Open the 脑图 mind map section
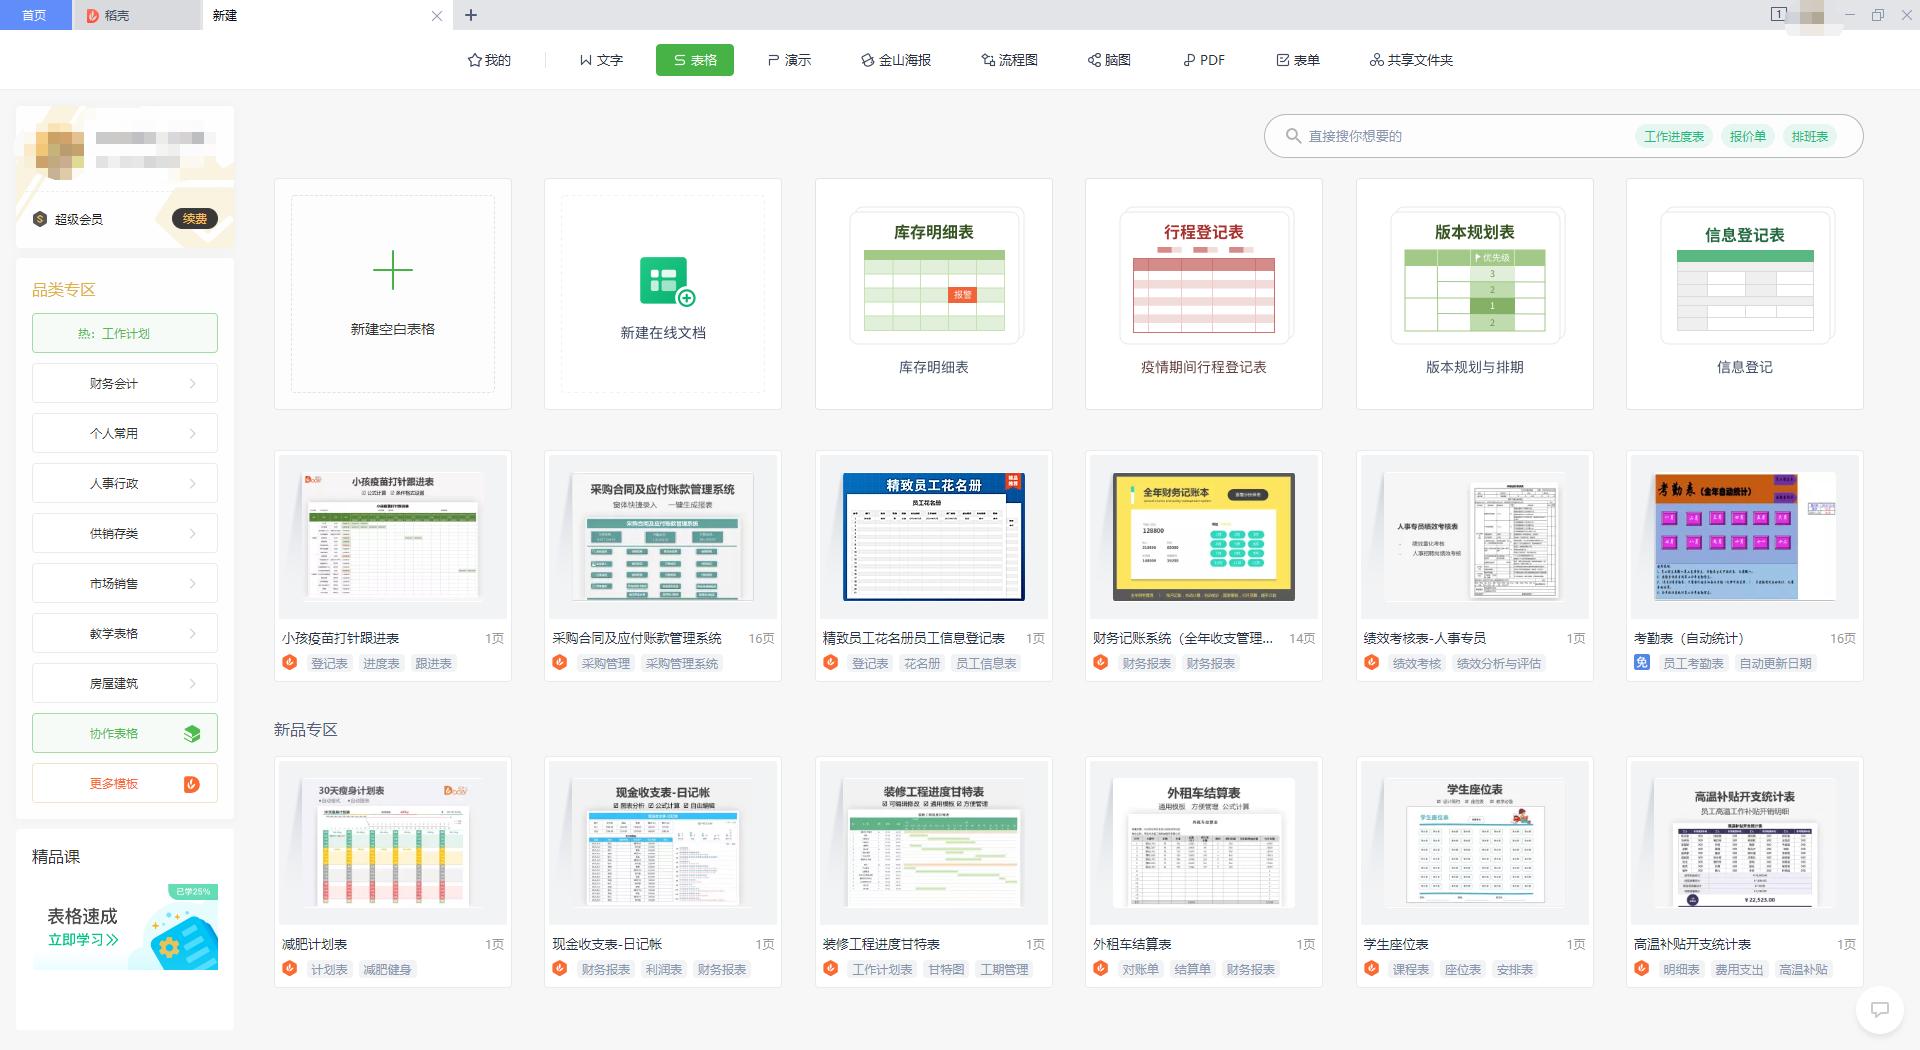 [1107, 60]
